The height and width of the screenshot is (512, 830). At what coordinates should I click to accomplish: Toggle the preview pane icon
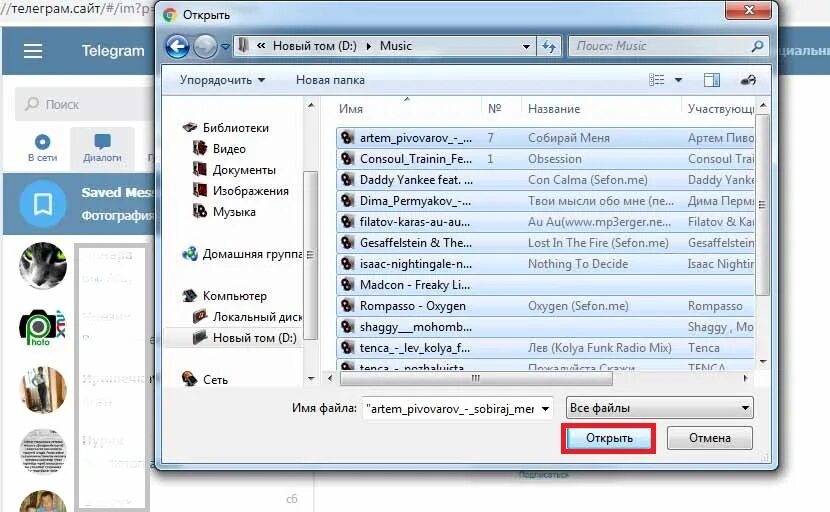(711, 80)
